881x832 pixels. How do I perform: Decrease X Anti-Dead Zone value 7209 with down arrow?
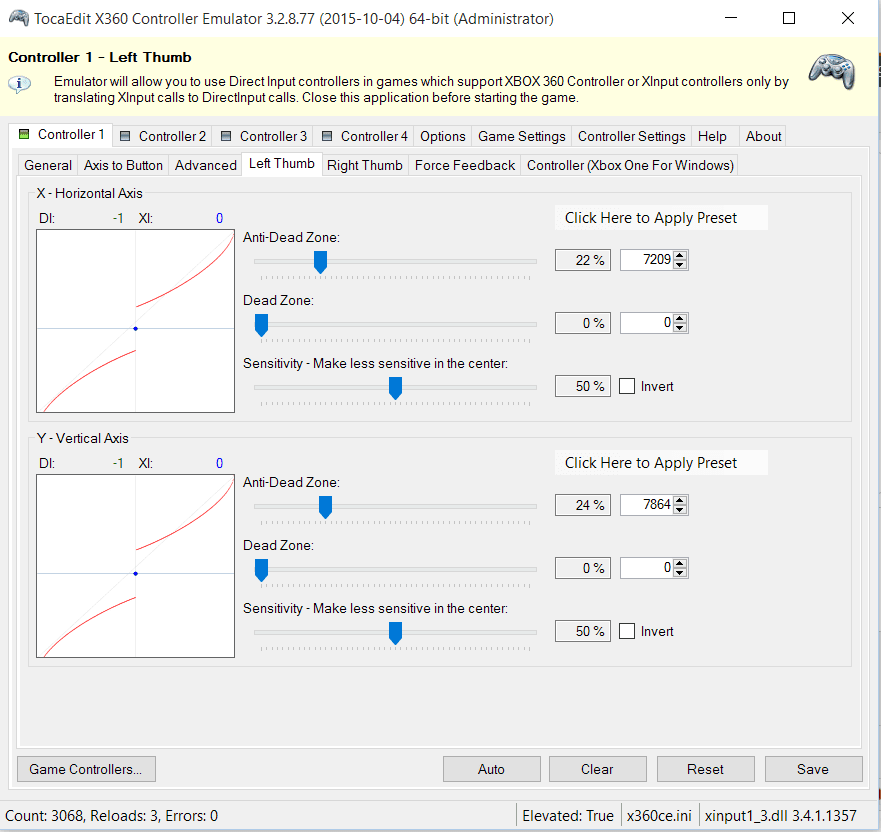680,265
